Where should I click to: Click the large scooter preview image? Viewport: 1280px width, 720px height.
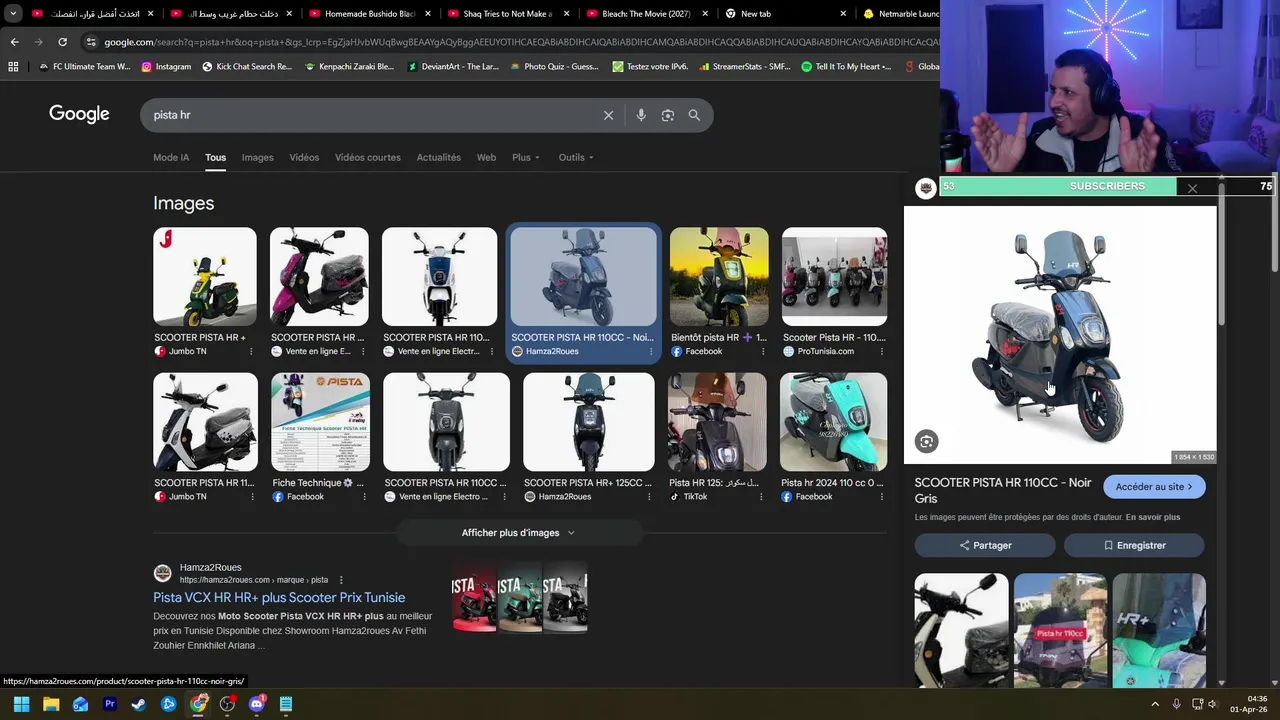1060,335
